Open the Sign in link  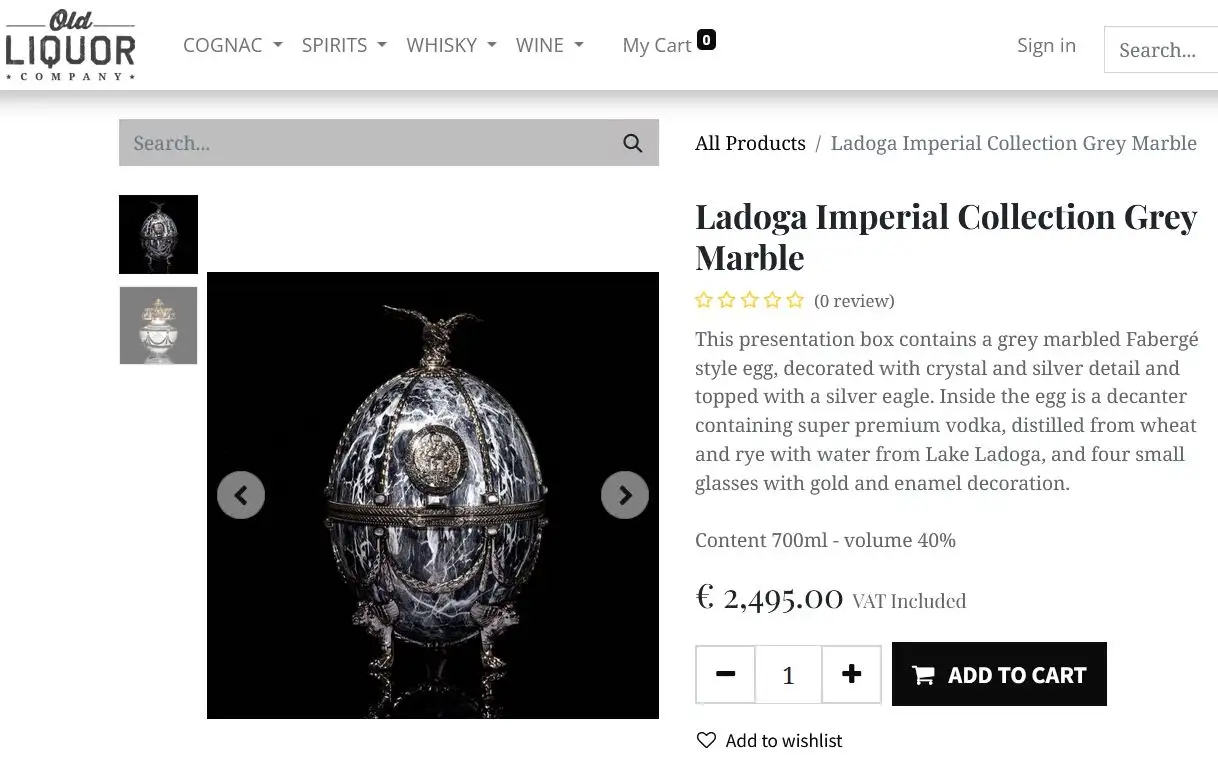[1046, 45]
